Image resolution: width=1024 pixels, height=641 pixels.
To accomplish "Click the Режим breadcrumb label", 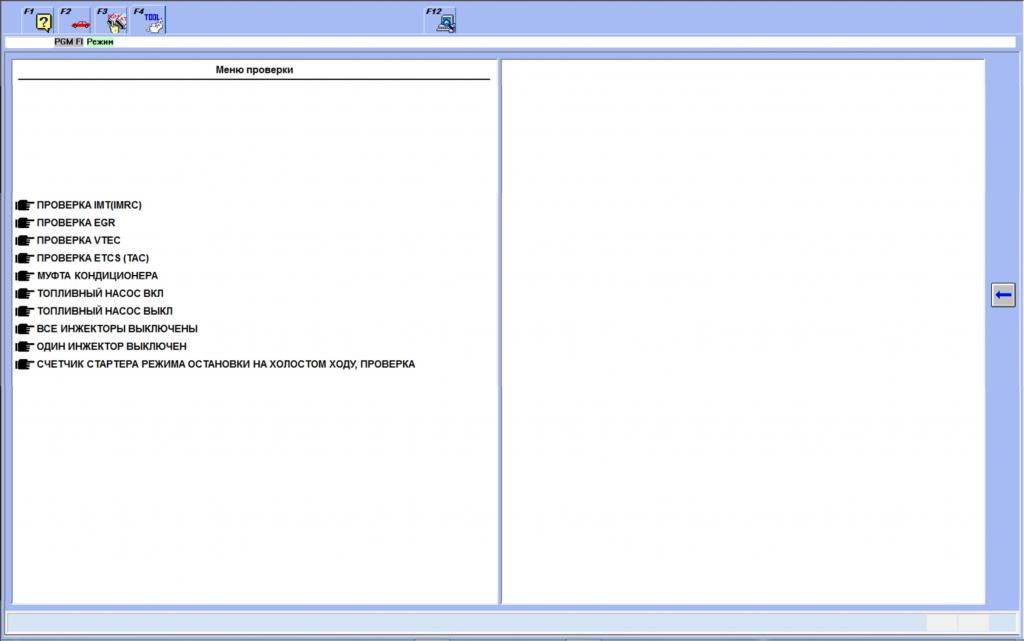I will coord(100,42).
